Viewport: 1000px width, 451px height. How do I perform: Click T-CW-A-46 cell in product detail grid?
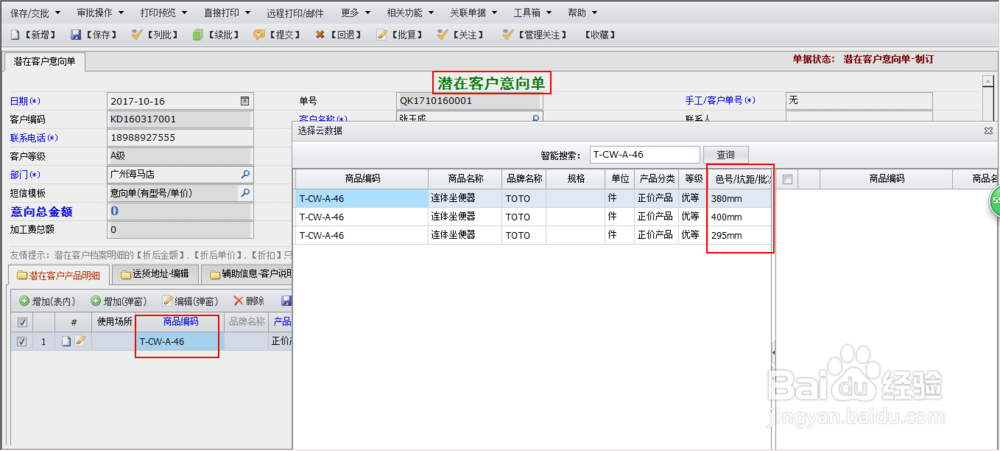tap(179, 342)
